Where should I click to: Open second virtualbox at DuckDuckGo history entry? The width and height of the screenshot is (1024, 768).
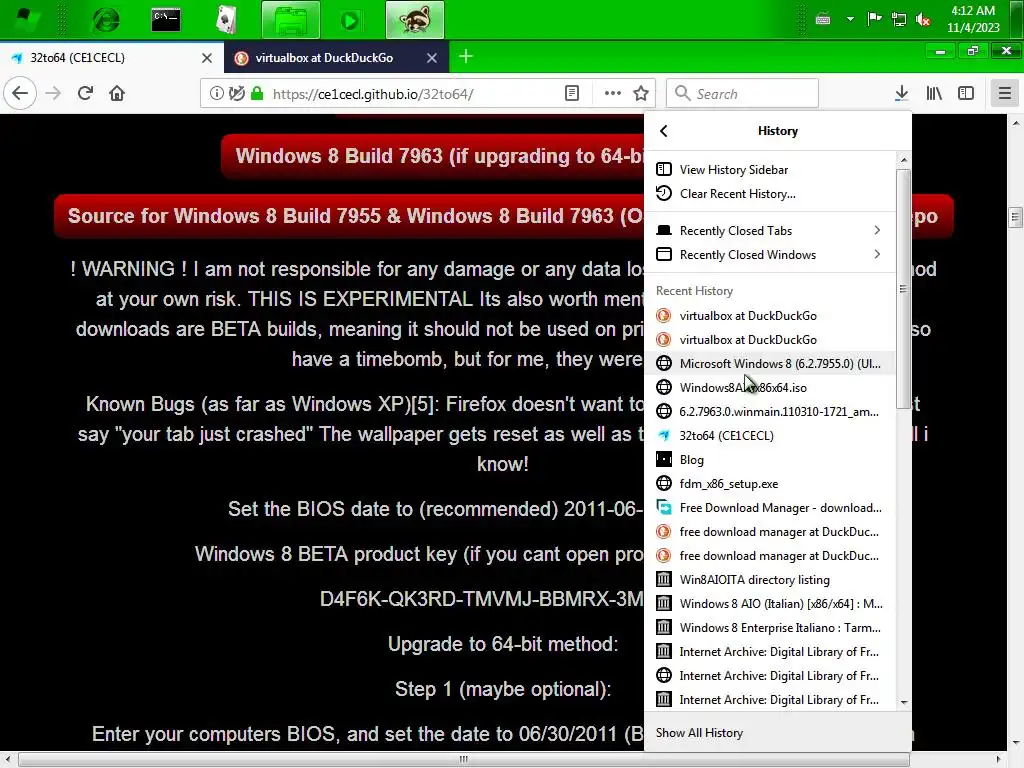pos(769,340)
